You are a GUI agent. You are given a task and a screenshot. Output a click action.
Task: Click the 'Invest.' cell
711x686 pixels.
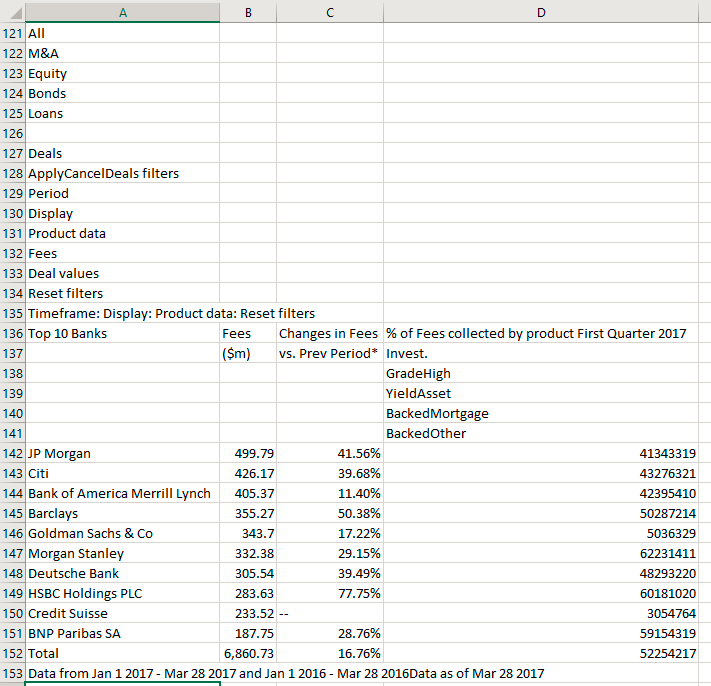pos(541,353)
